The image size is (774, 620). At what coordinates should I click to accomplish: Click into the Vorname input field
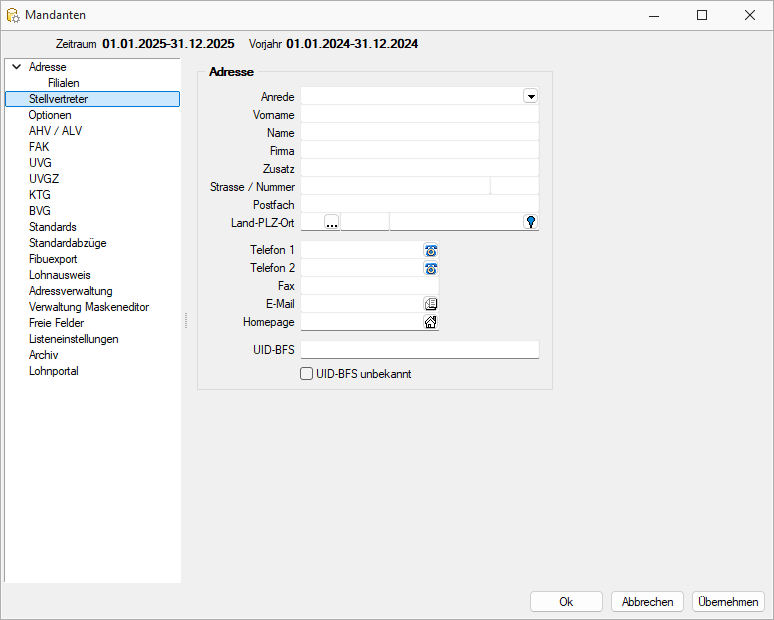click(x=420, y=115)
